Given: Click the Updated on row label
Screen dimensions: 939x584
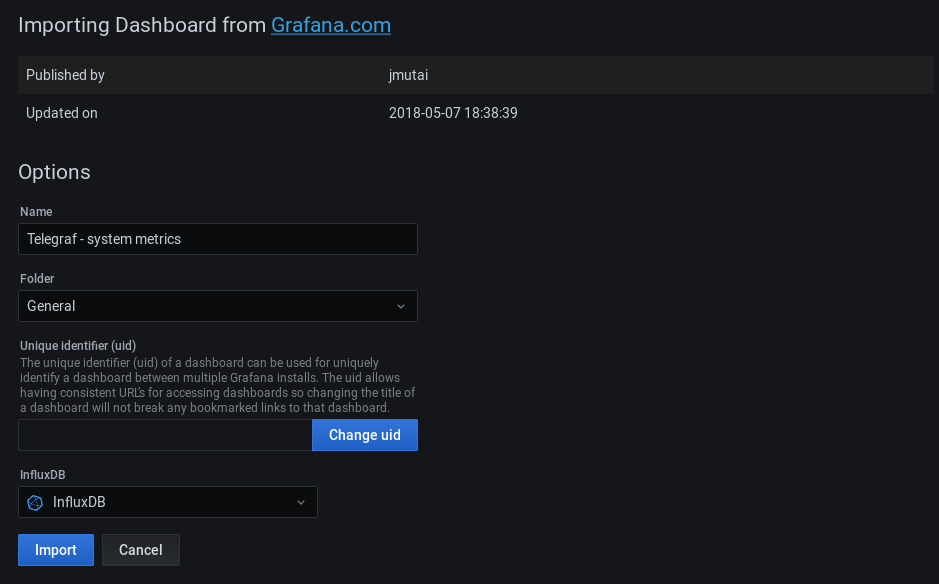Looking at the screenshot, I should coord(62,113).
